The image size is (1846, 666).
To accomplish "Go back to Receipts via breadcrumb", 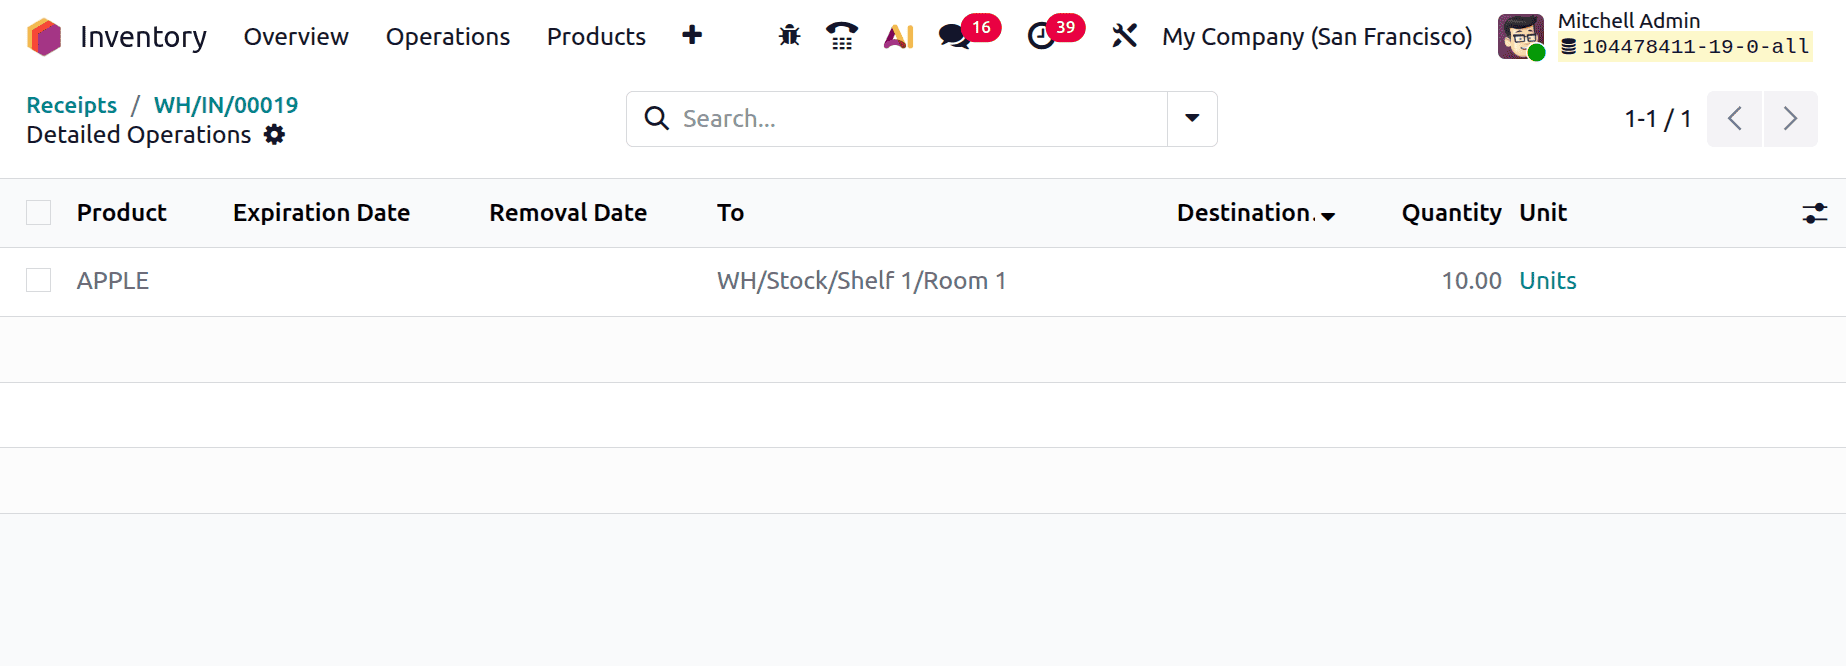I will (71, 104).
